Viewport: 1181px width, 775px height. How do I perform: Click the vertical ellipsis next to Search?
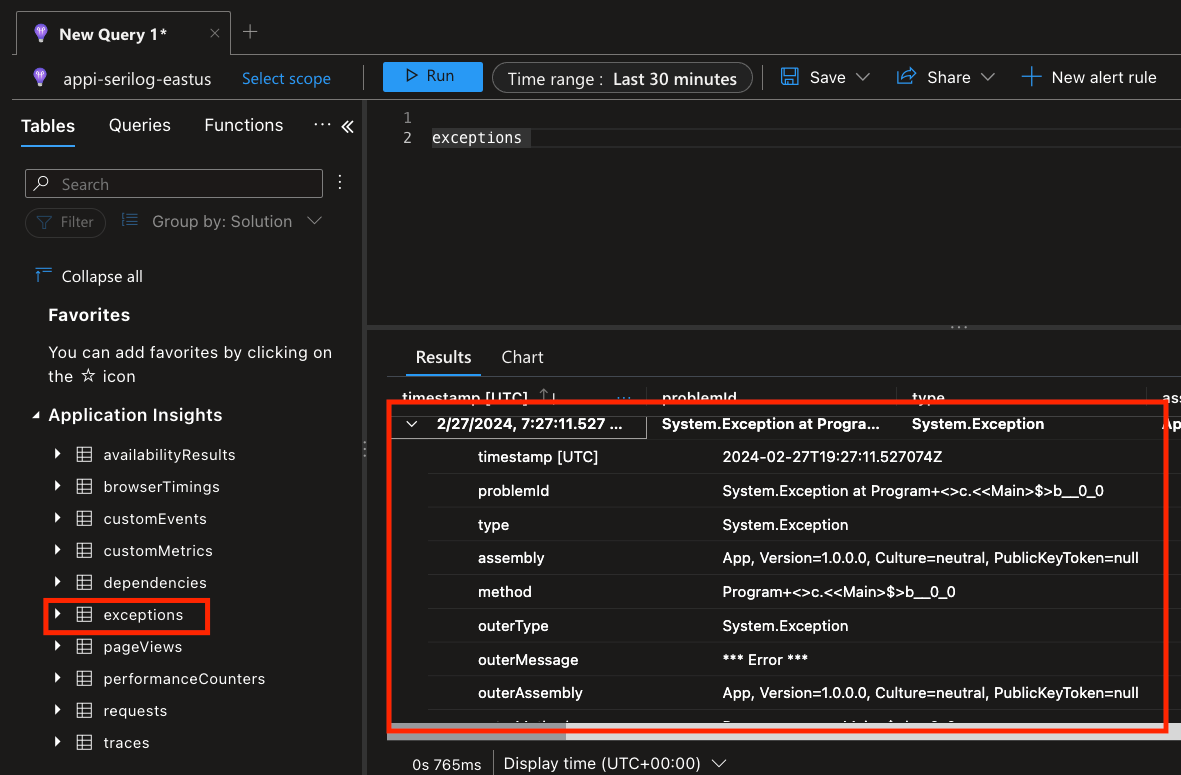point(340,183)
